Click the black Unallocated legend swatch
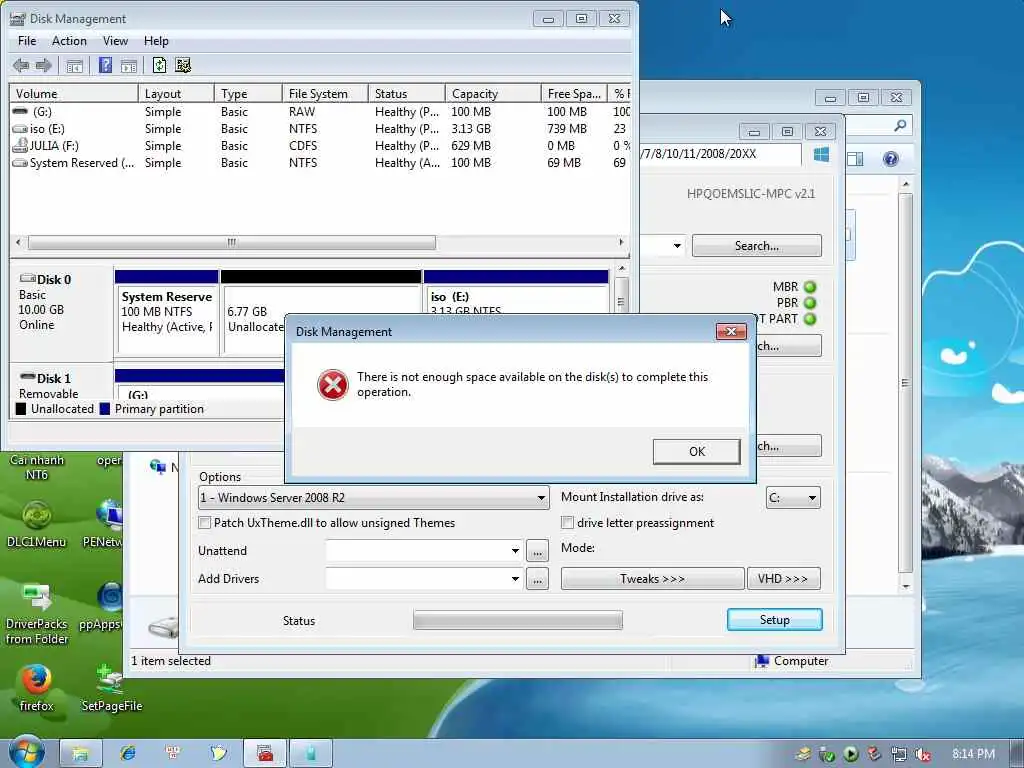The height and width of the screenshot is (768, 1024). tap(21, 409)
